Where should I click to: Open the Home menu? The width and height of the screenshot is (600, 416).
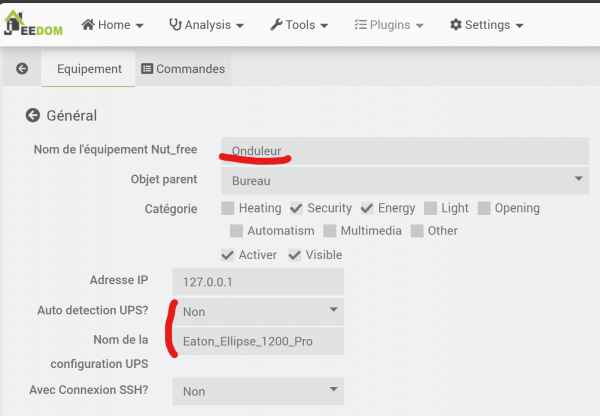[x=112, y=24]
